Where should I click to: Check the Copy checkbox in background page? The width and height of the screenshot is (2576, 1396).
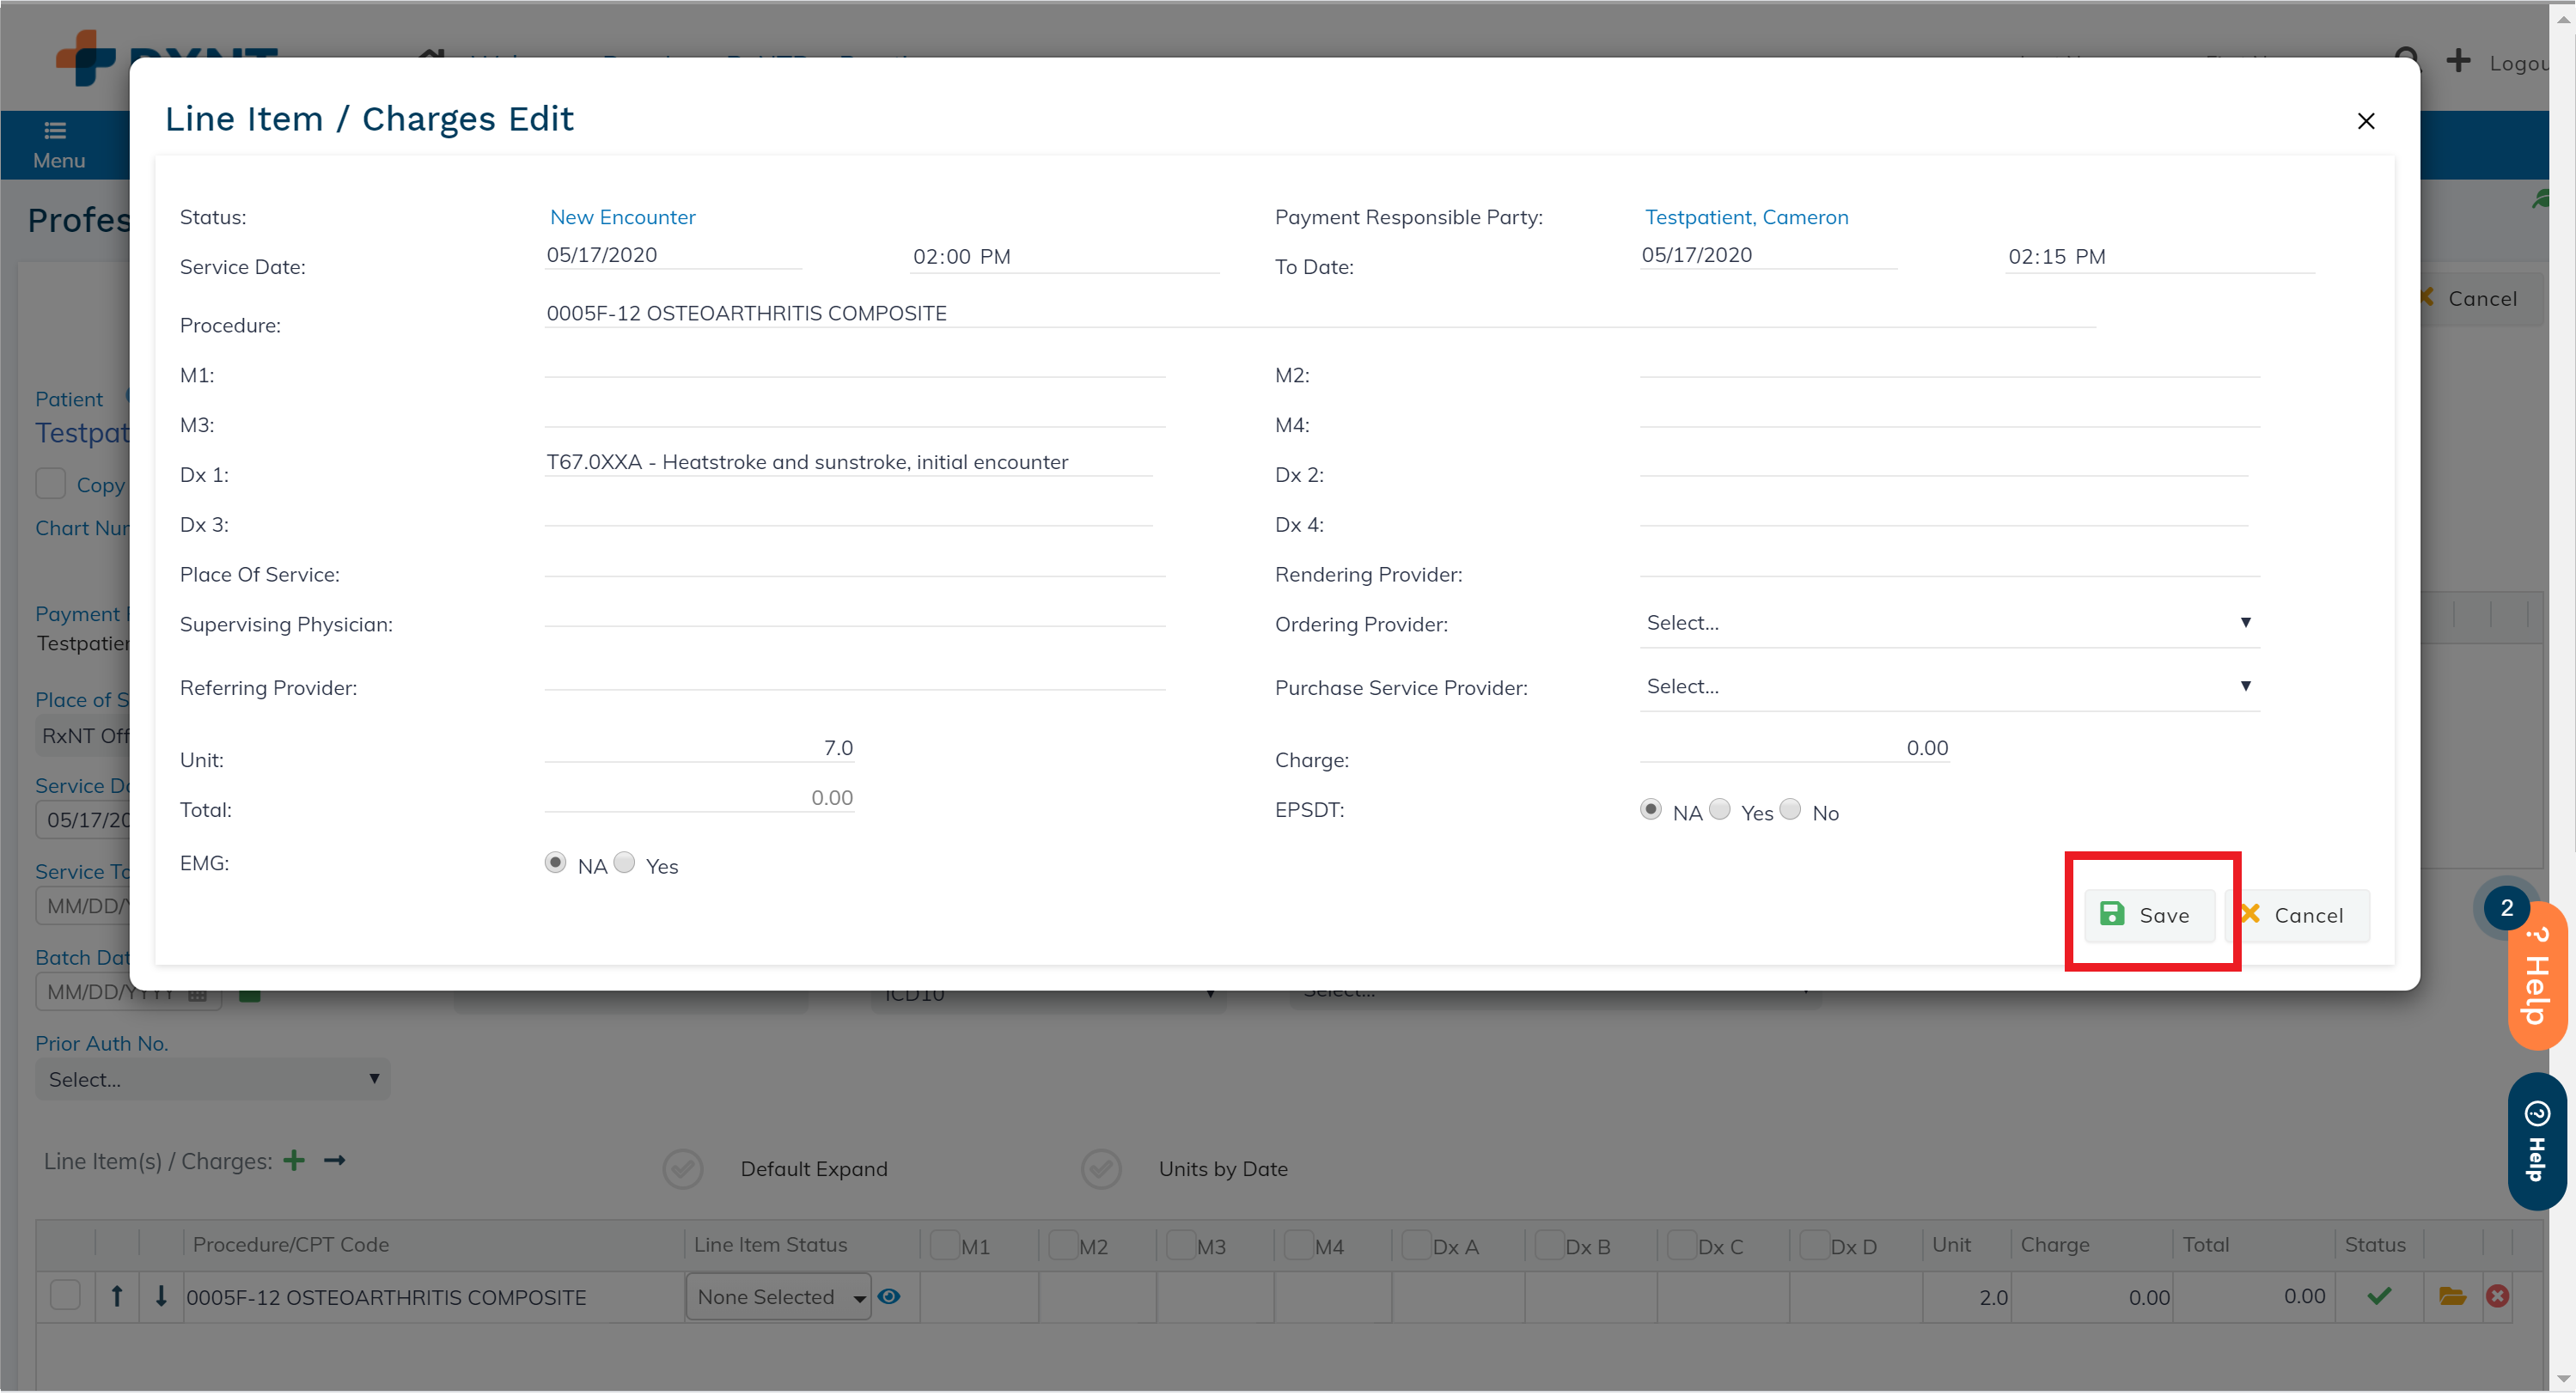[x=50, y=483]
